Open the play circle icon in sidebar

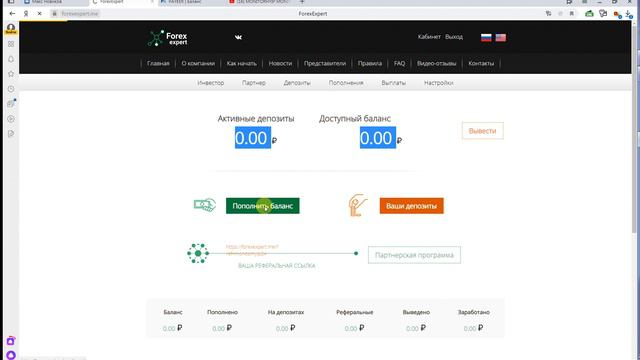(11, 119)
